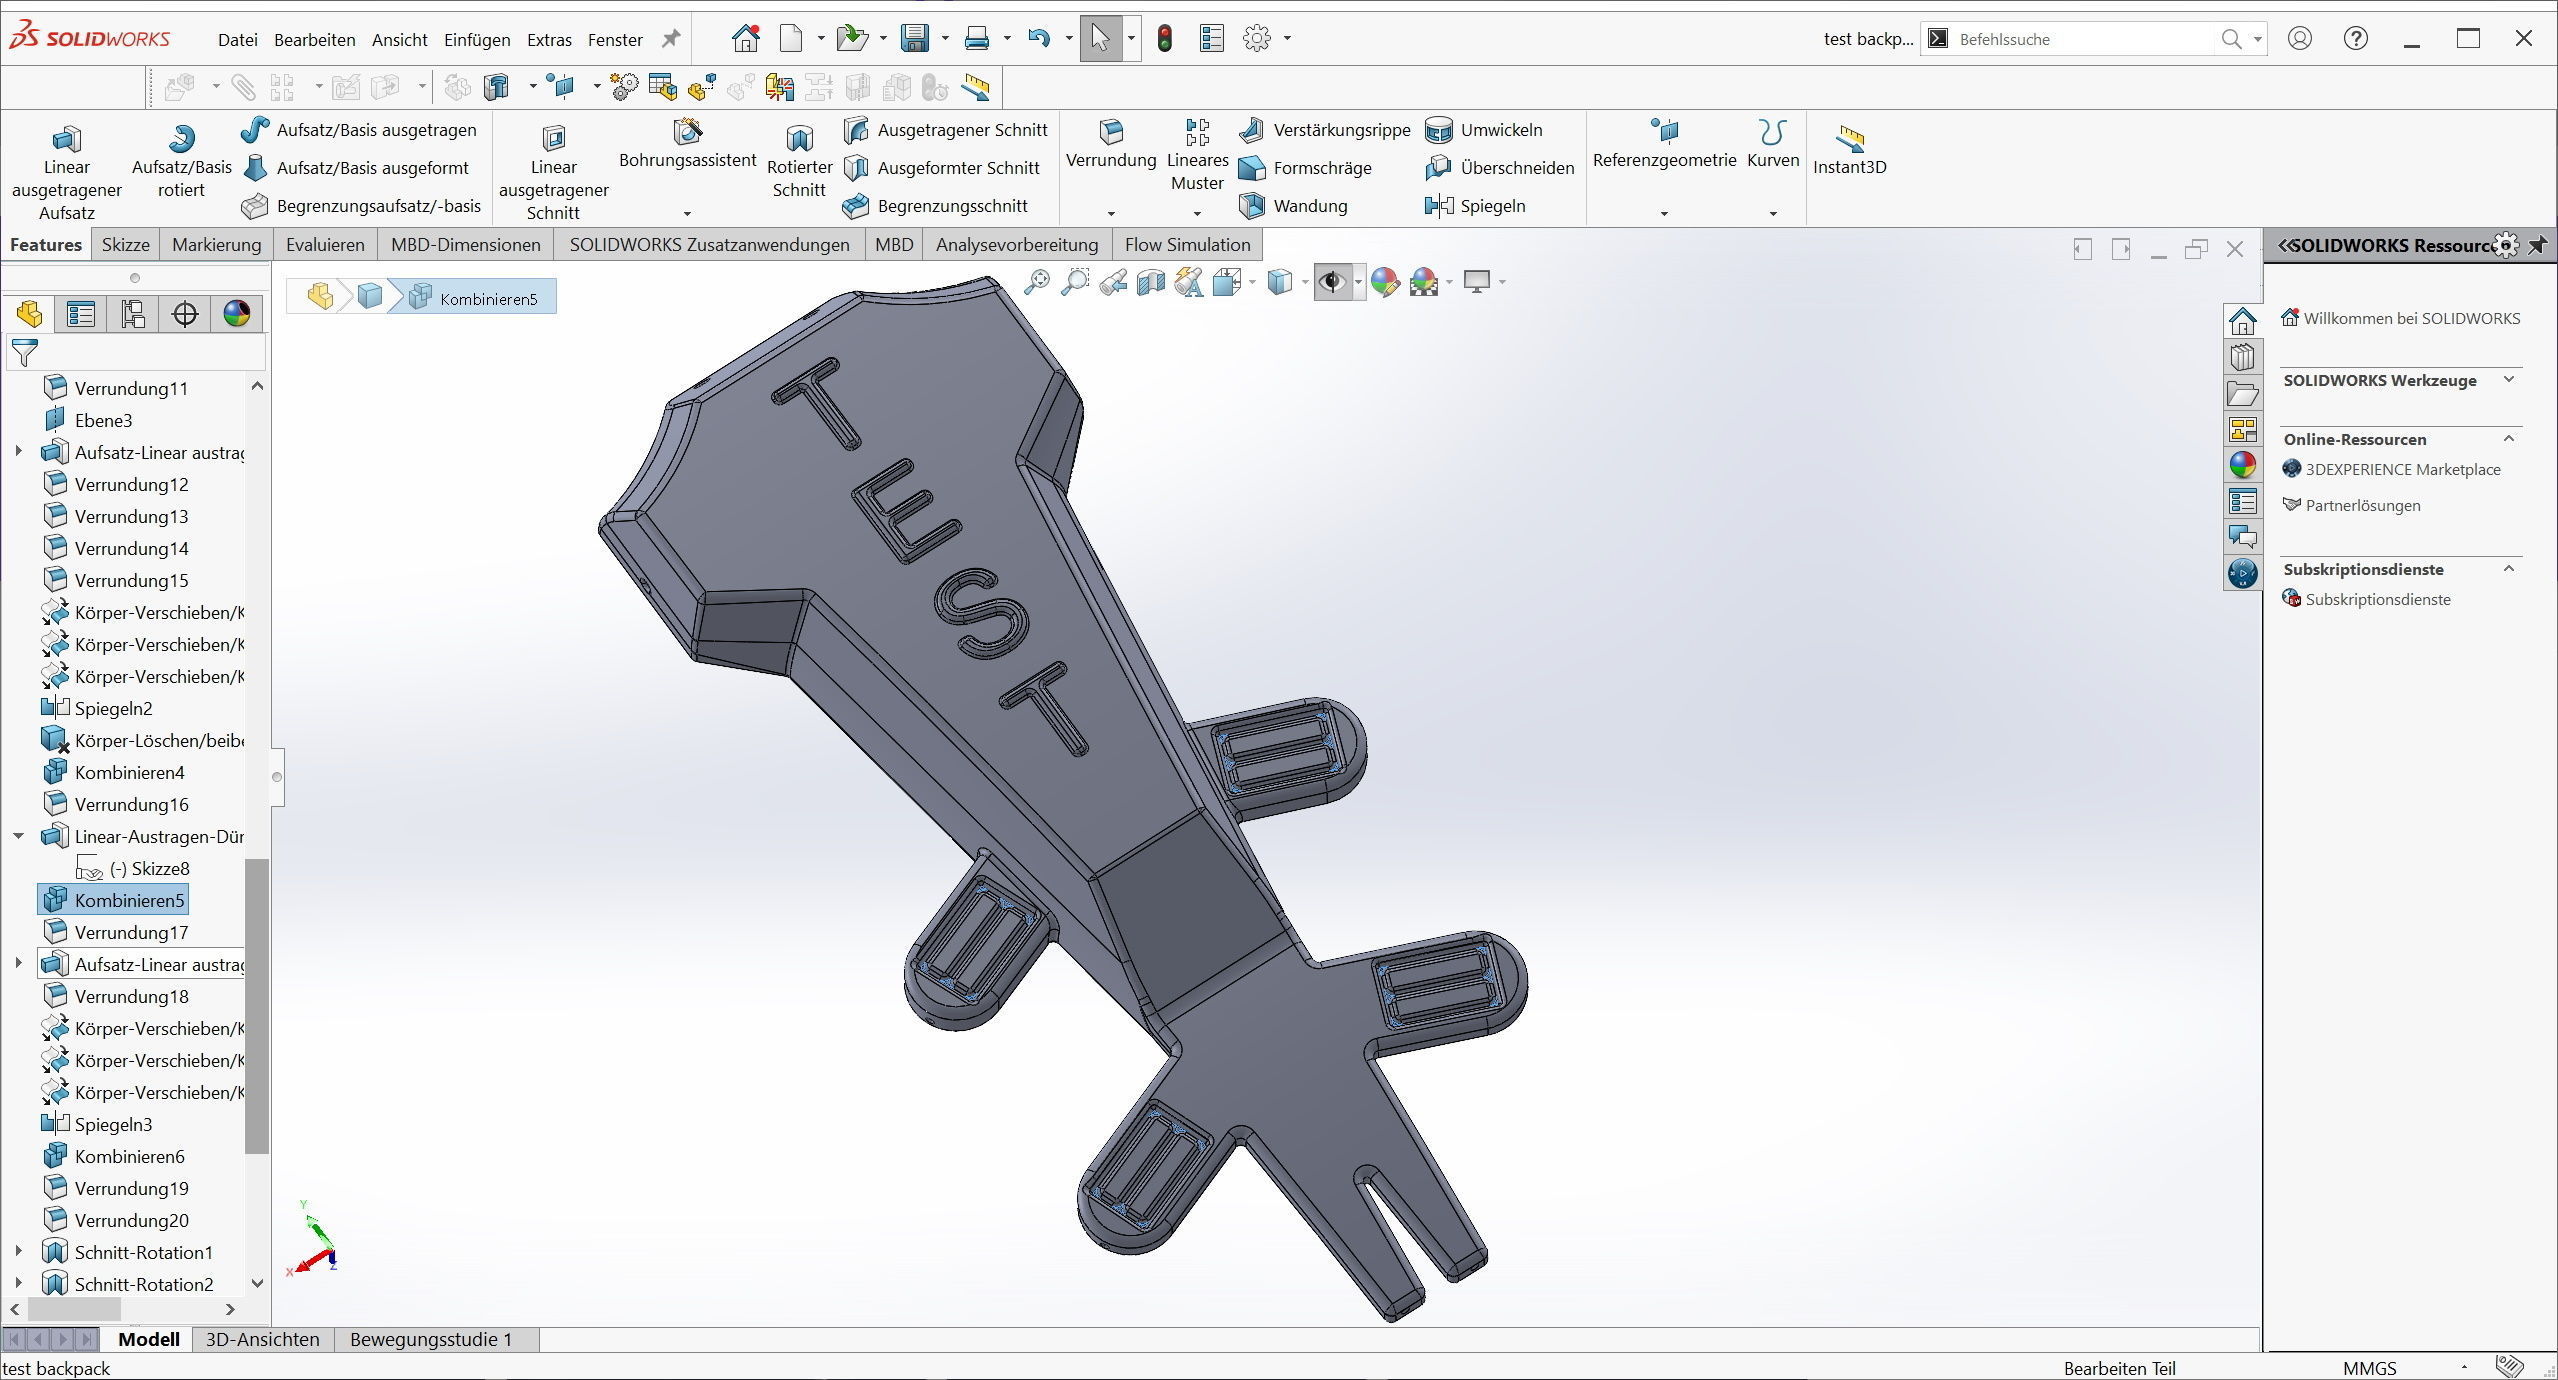Open the DisplayManager appearance sphere tab
Image resolution: width=2558 pixels, height=1380 pixels.
click(x=237, y=314)
